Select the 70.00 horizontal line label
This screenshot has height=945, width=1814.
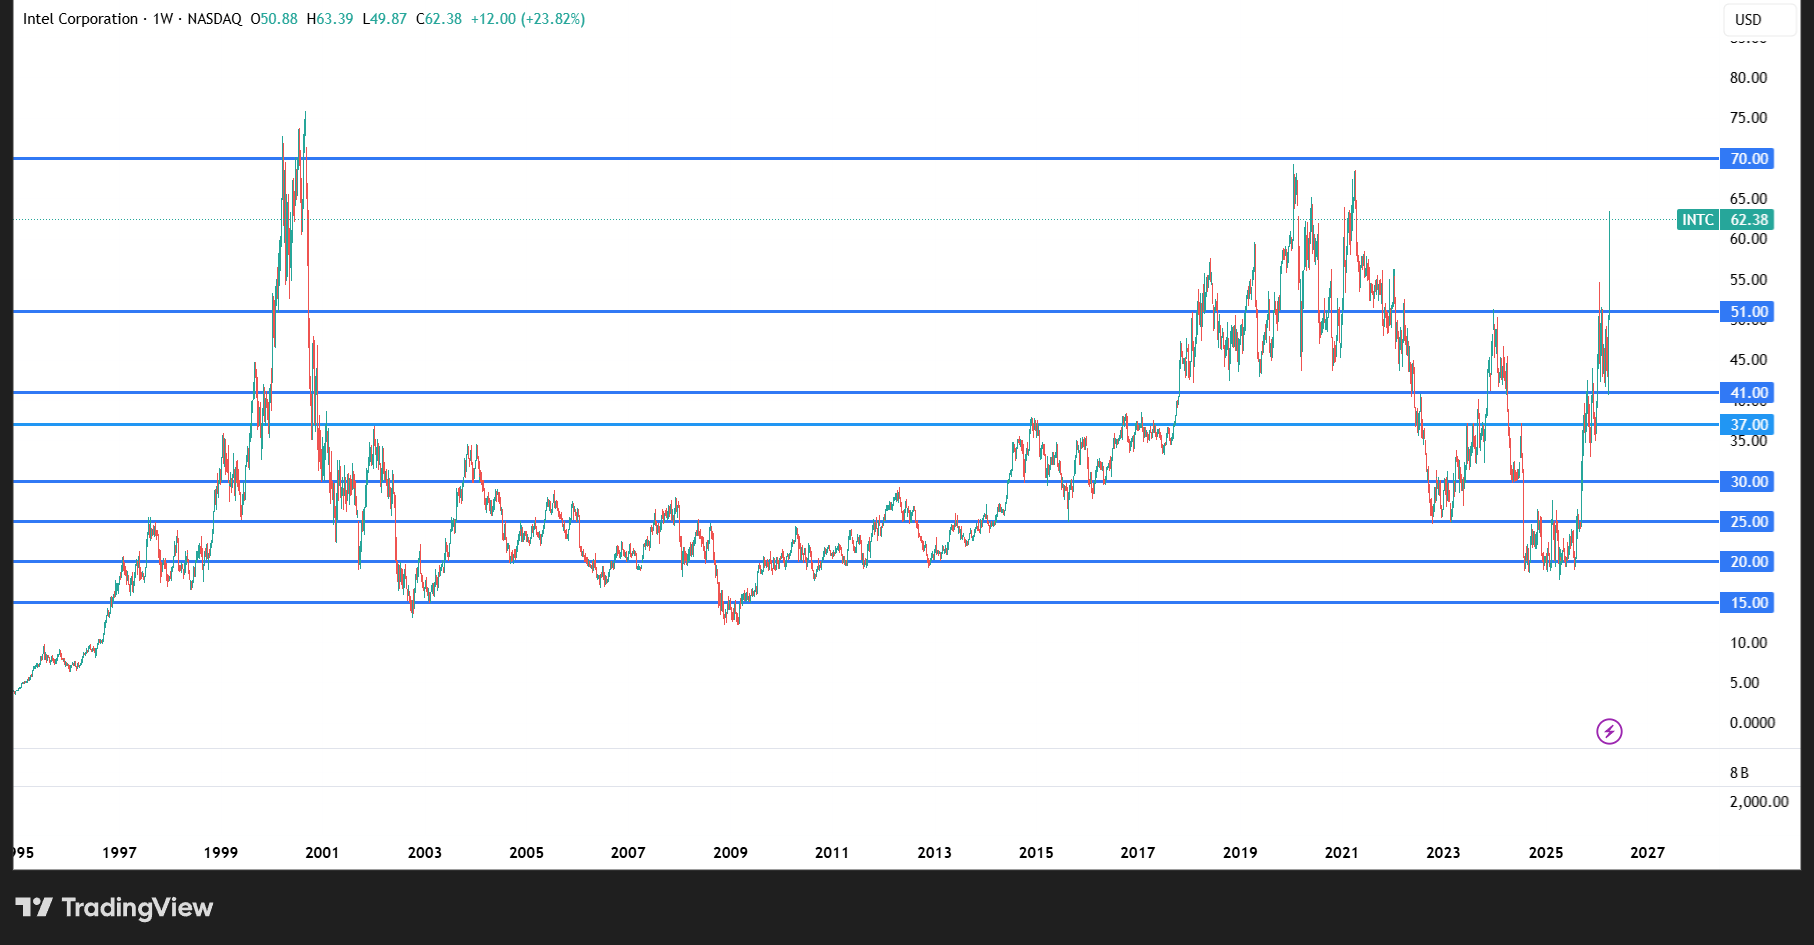pyautogui.click(x=1747, y=158)
